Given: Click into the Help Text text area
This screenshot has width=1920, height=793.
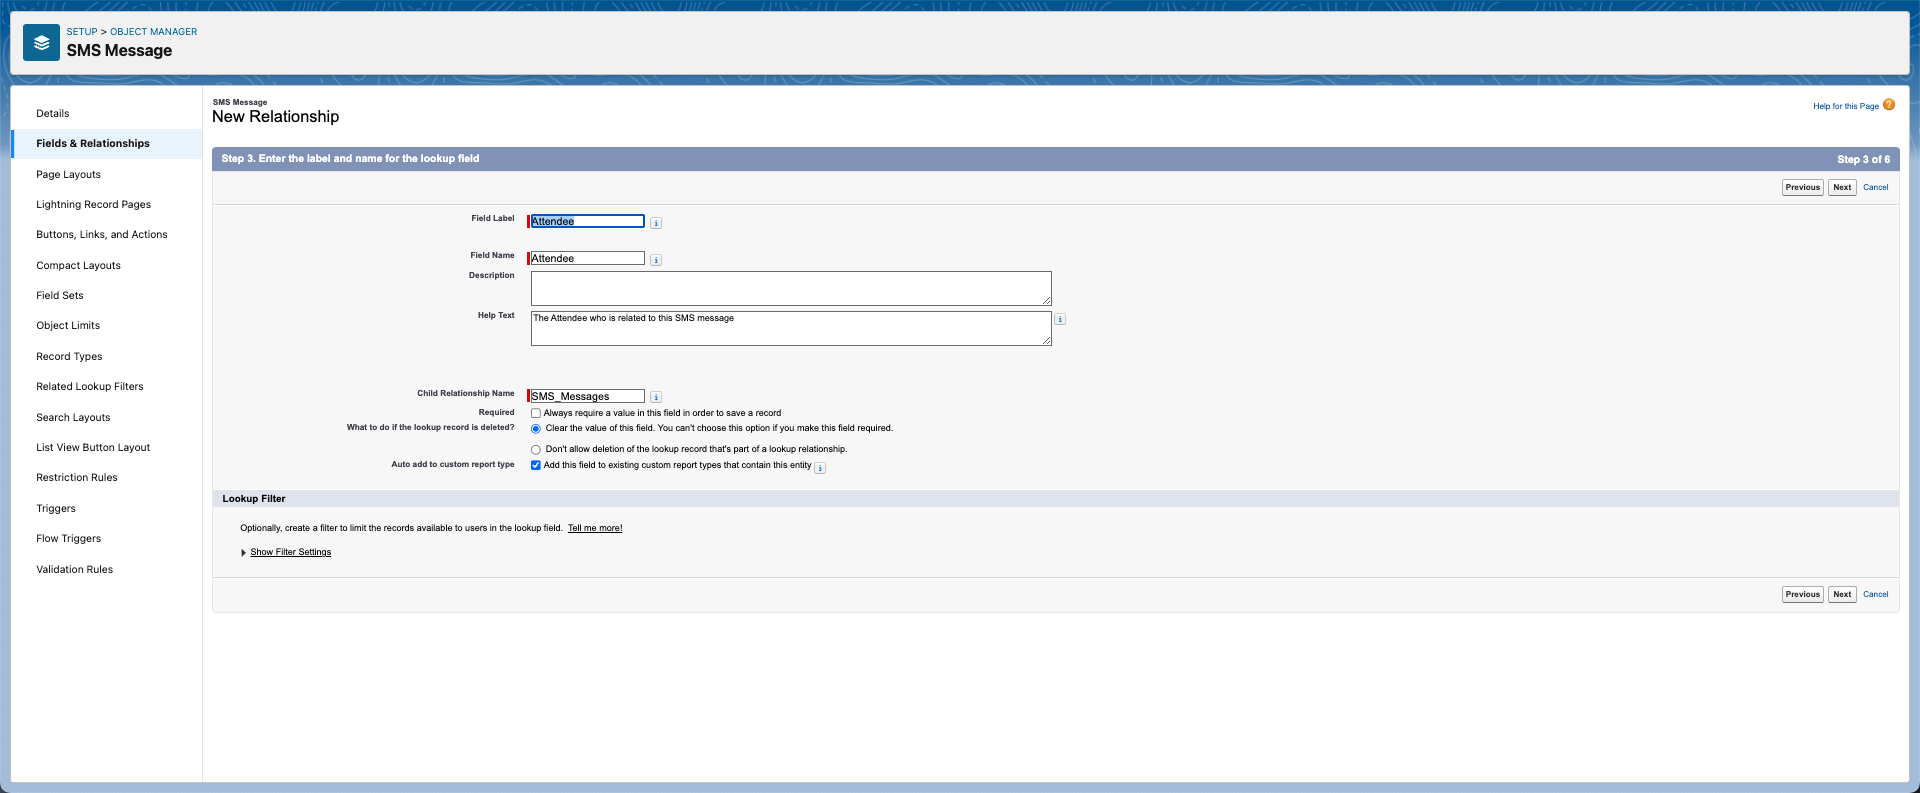Looking at the screenshot, I should coord(791,328).
